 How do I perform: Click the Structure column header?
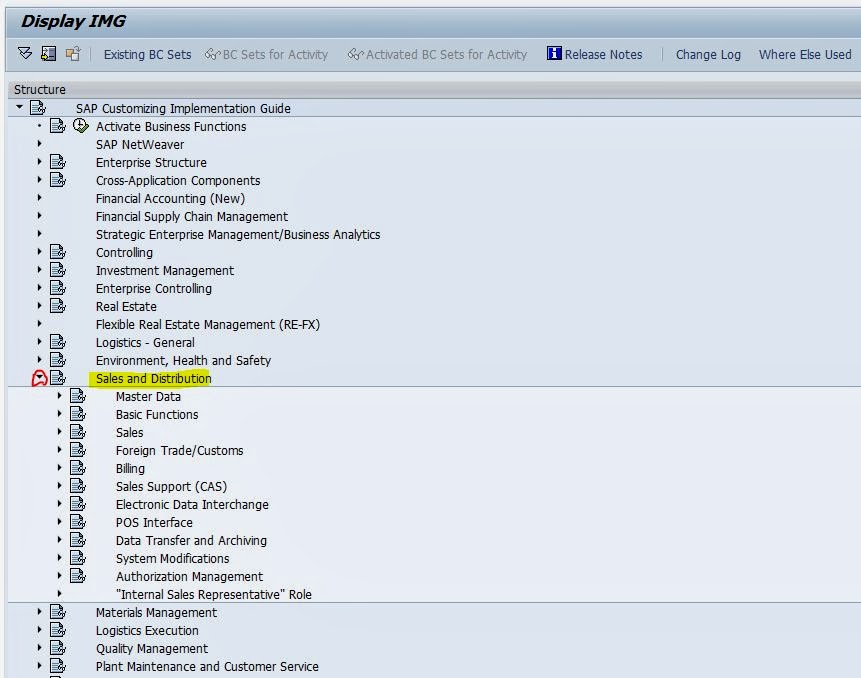click(40, 89)
